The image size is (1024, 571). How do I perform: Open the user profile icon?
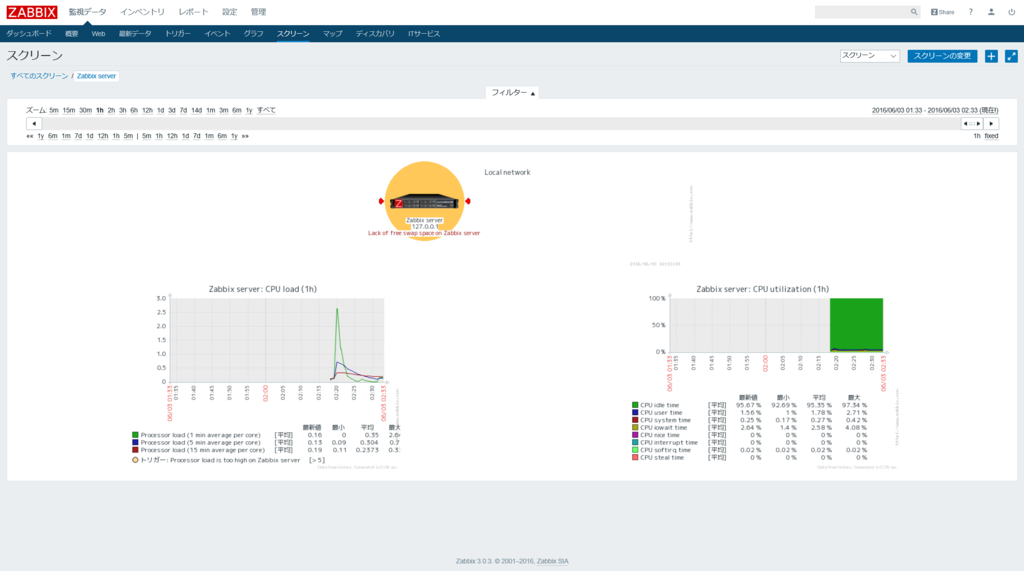pyautogui.click(x=991, y=12)
